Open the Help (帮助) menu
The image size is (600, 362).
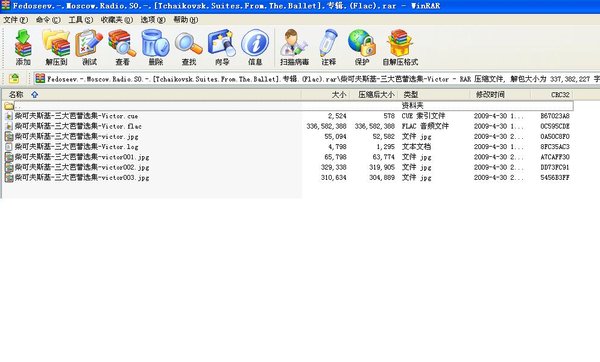click(x=186, y=20)
